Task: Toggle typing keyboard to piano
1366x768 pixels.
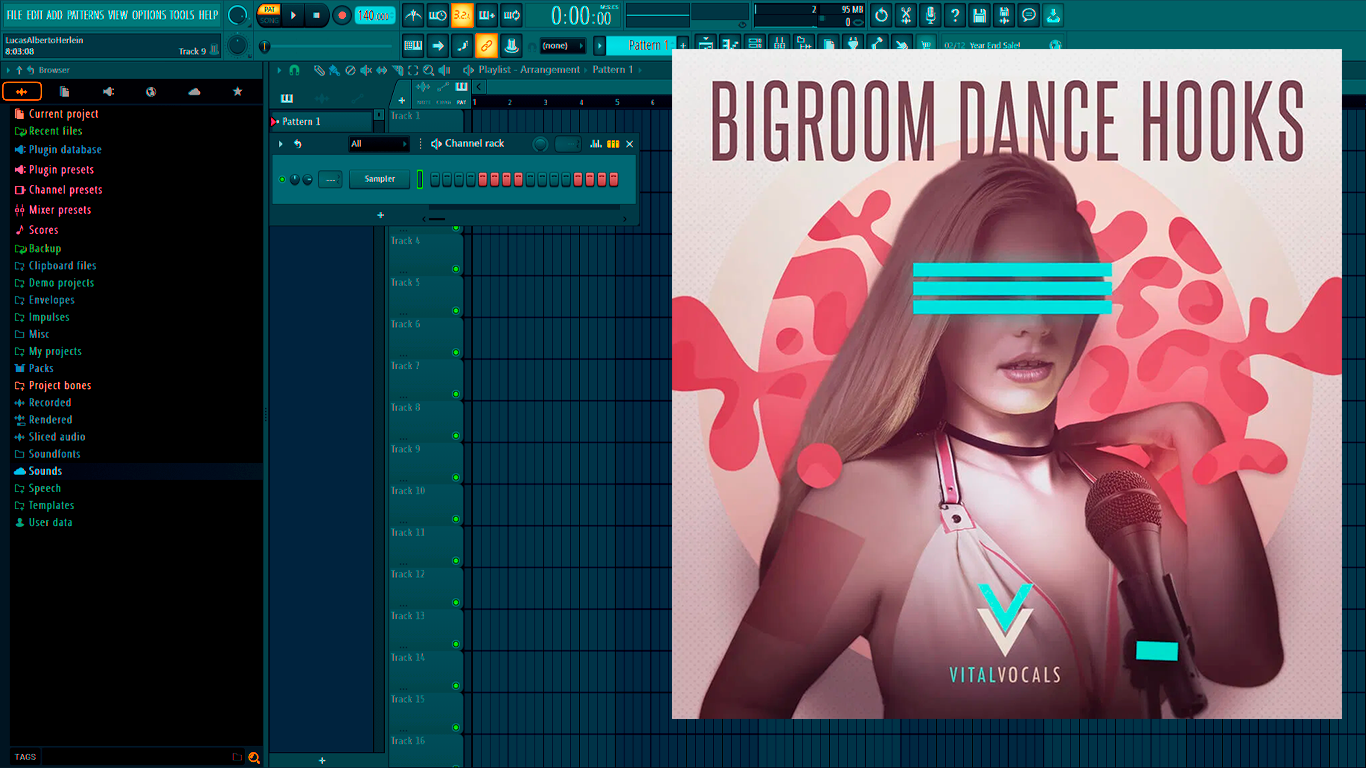Action: pos(413,45)
